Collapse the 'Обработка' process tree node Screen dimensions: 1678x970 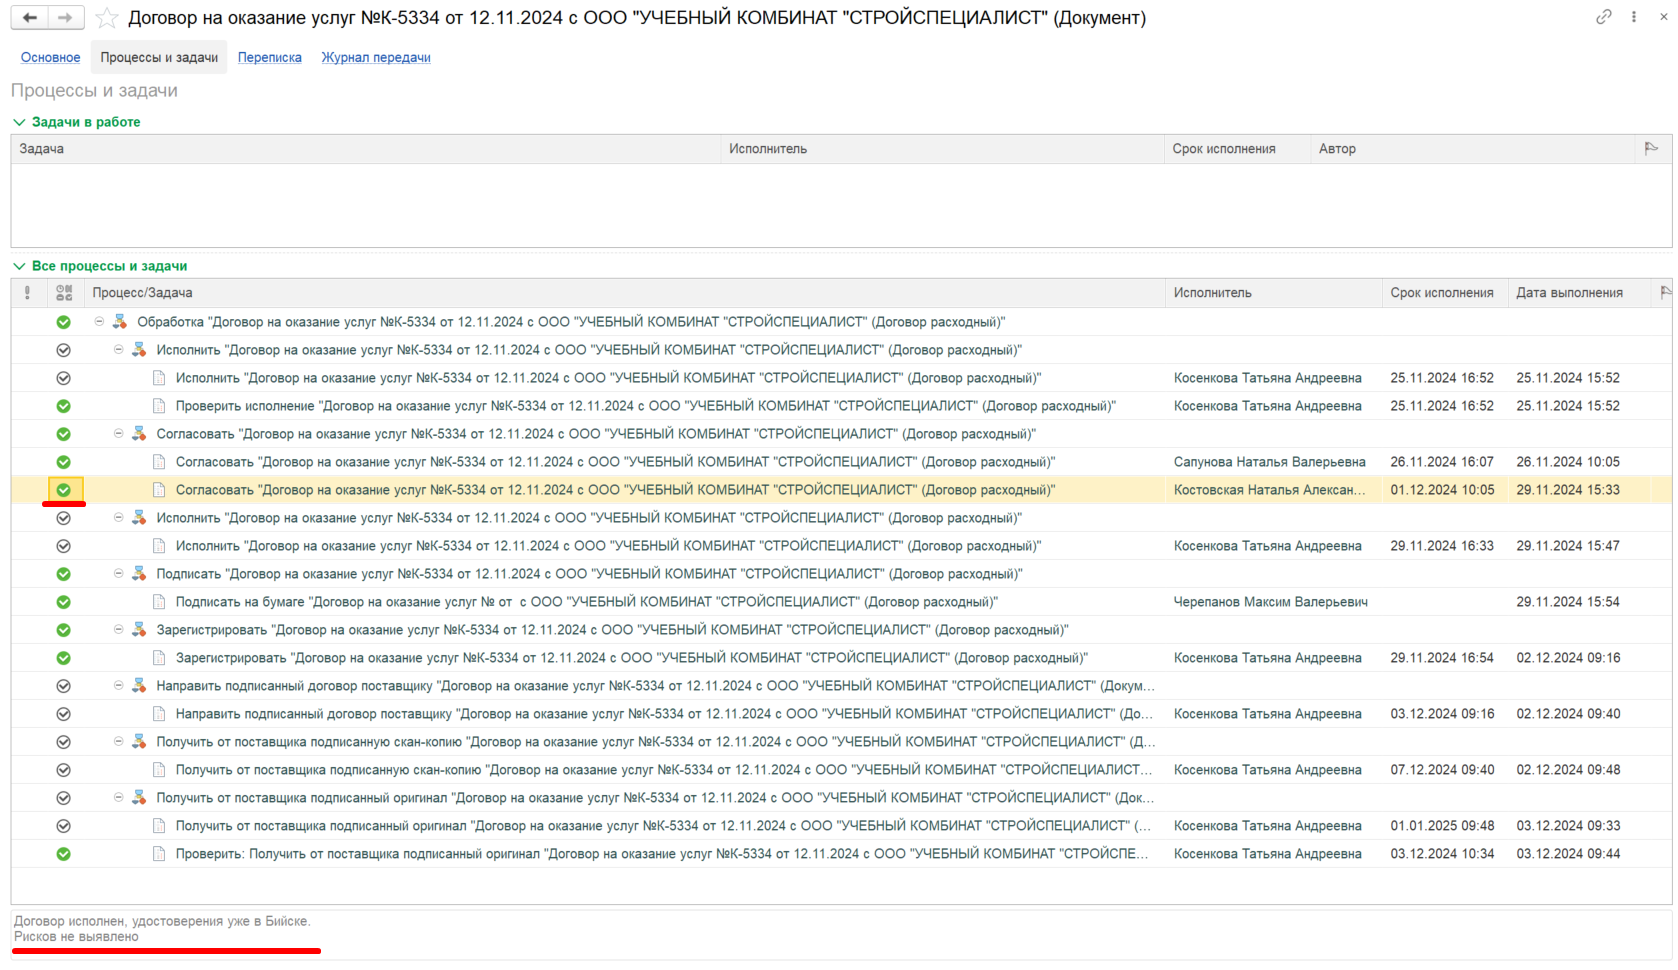(99, 322)
